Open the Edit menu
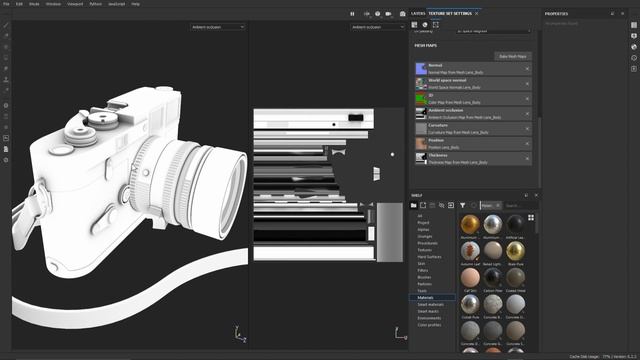Screen dimensions: 640x360 pyautogui.click(x=19, y=4)
